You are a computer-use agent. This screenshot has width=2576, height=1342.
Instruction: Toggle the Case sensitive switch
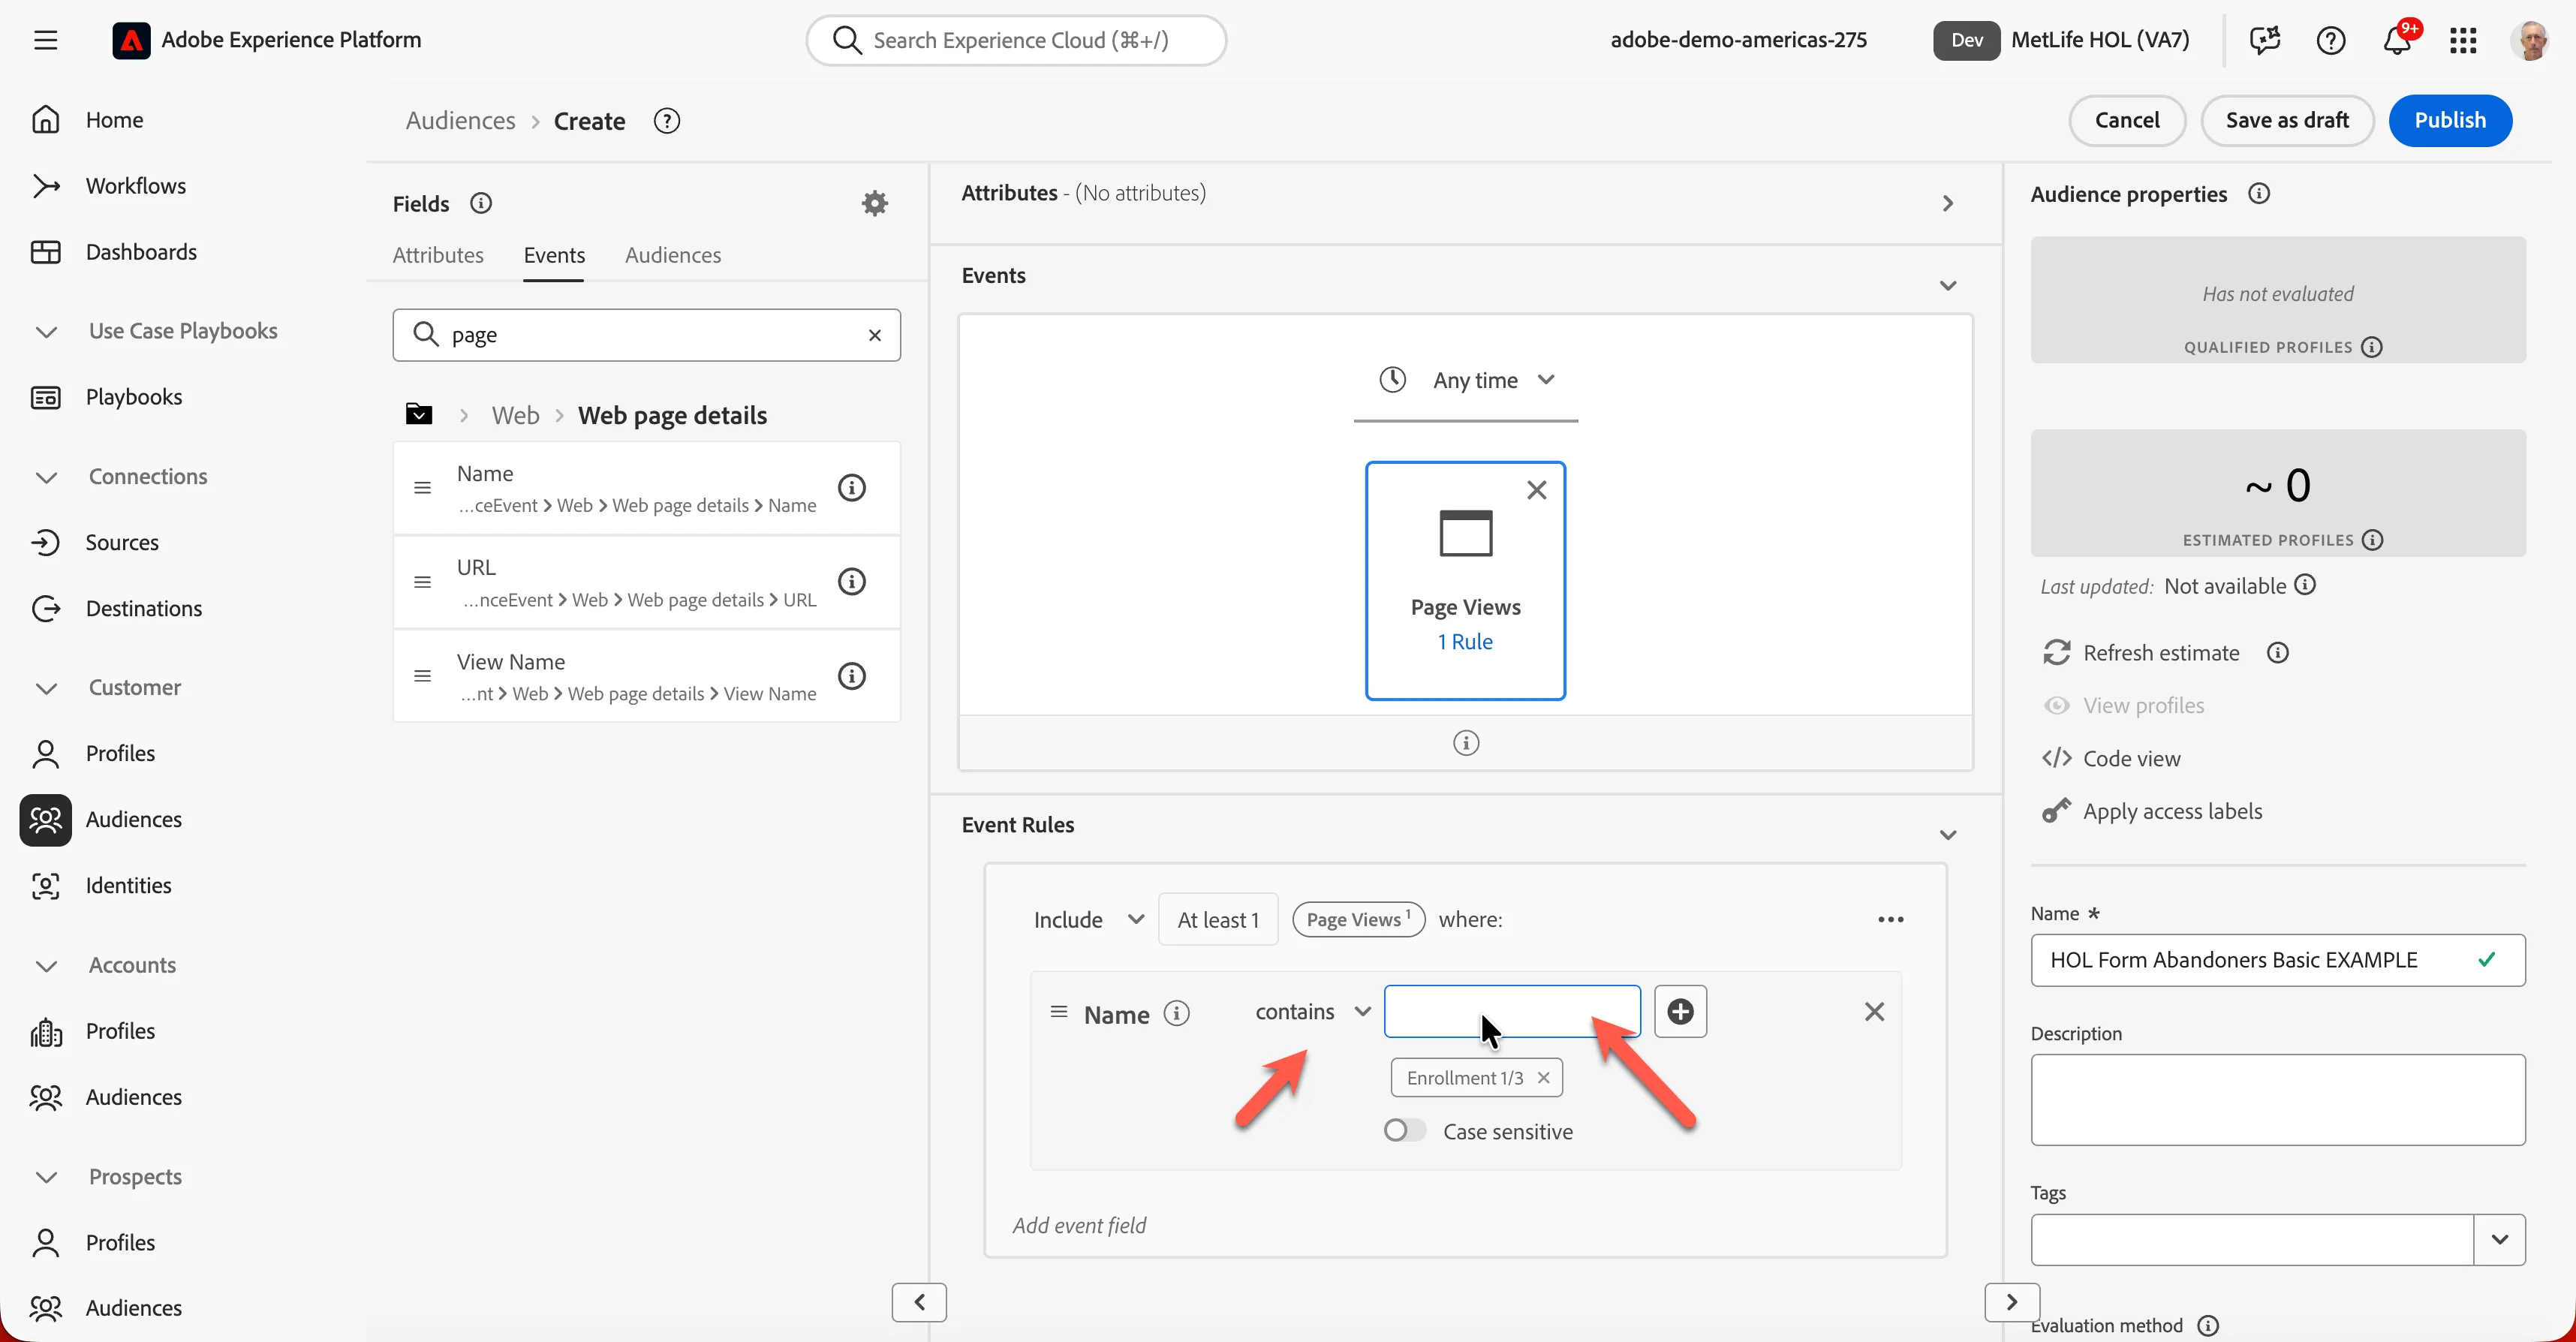tap(1404, 1130)
